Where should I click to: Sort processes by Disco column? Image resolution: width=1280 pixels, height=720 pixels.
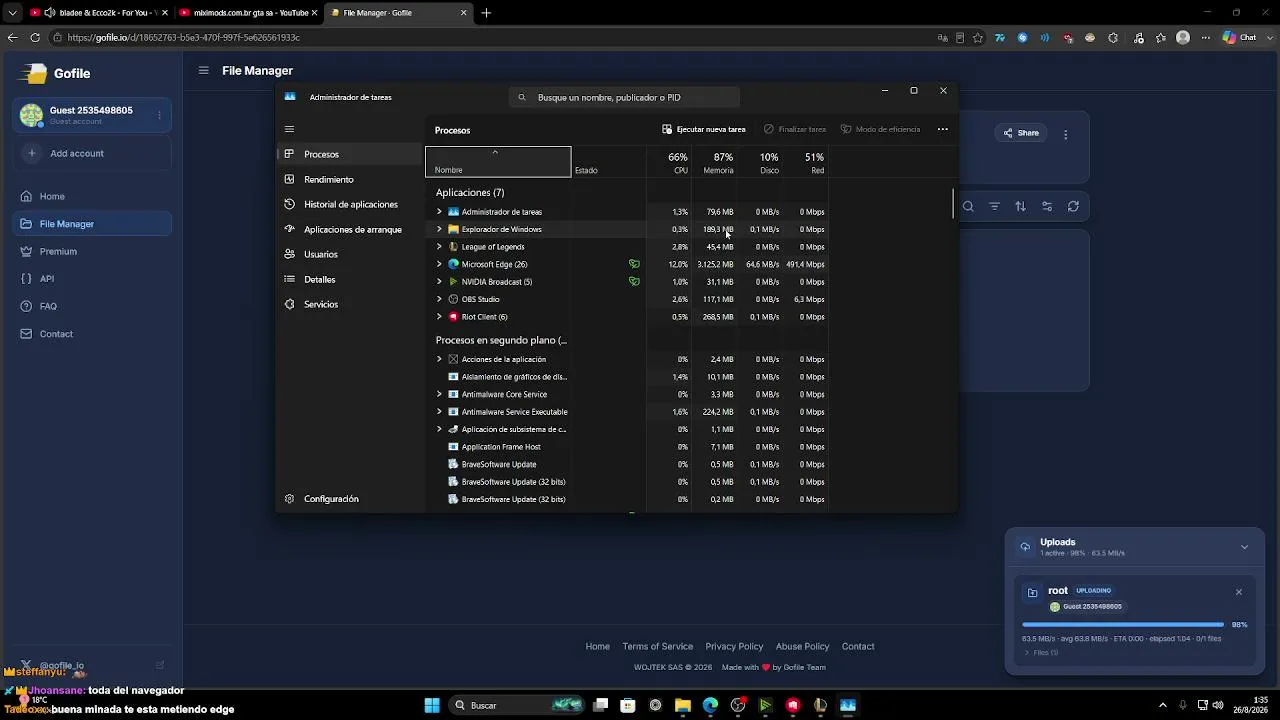coord(761,162)
